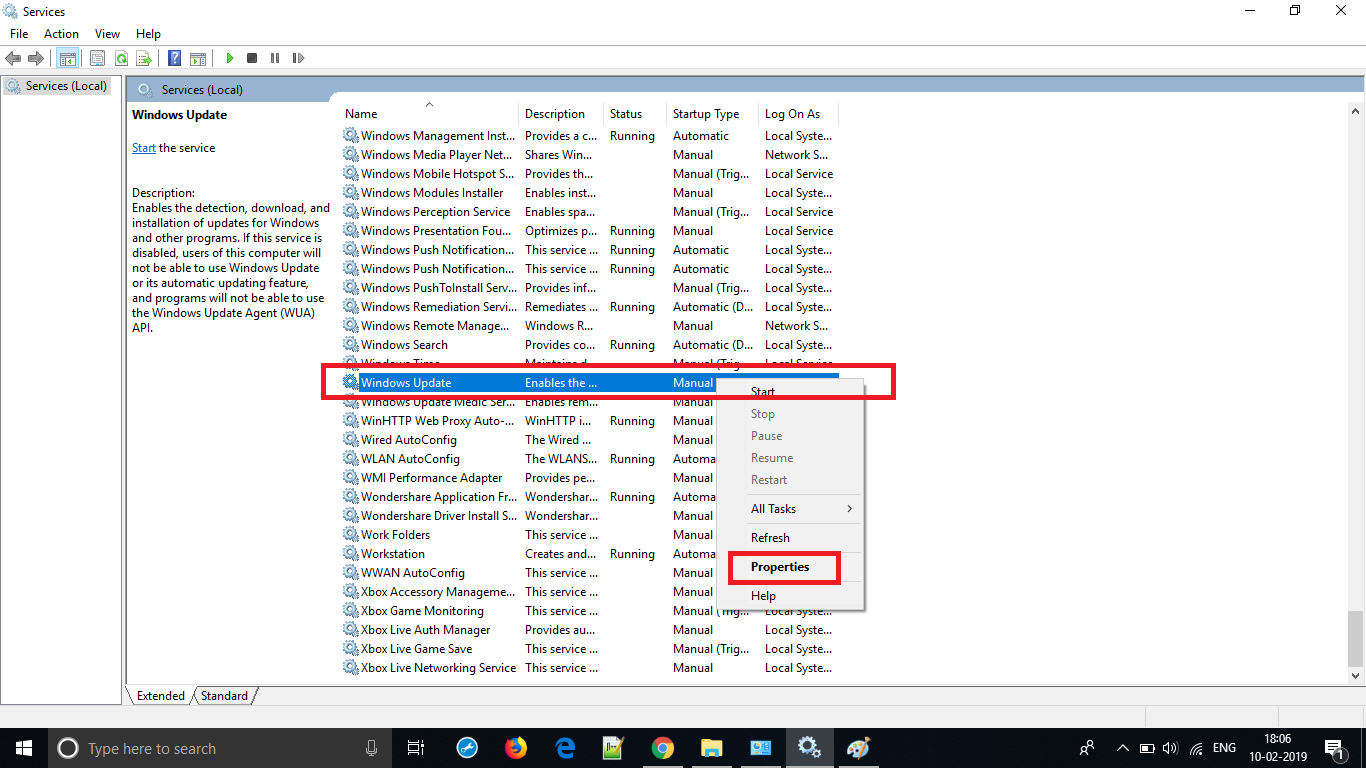Screen dimensions: 1366x768
Task: Switch to the Standard tab
Action: point(224,696)
